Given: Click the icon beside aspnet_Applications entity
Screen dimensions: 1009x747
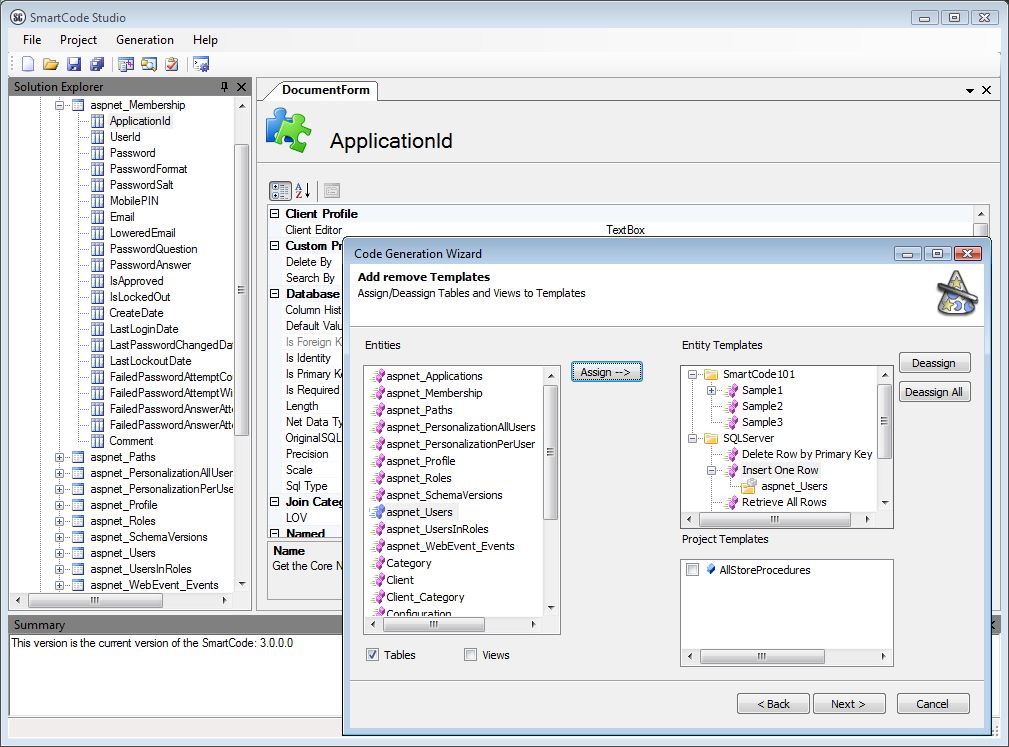Looking at the screenshot, I should (378, 376).
